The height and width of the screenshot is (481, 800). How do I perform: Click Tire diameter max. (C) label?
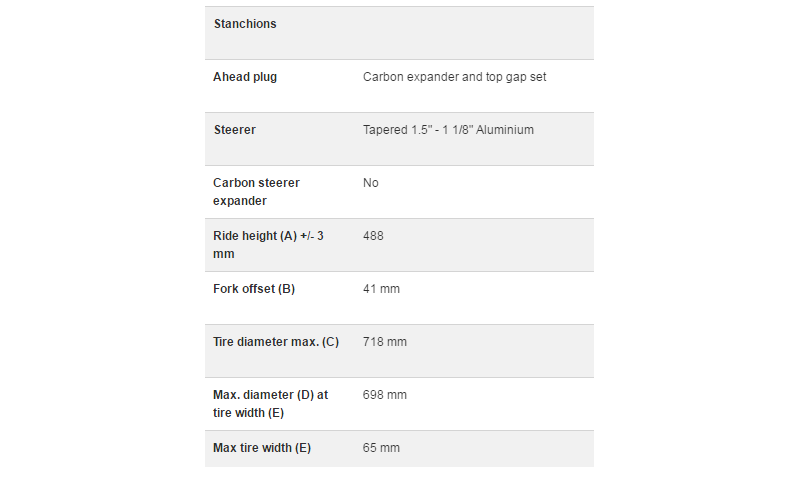pos(276,342)
